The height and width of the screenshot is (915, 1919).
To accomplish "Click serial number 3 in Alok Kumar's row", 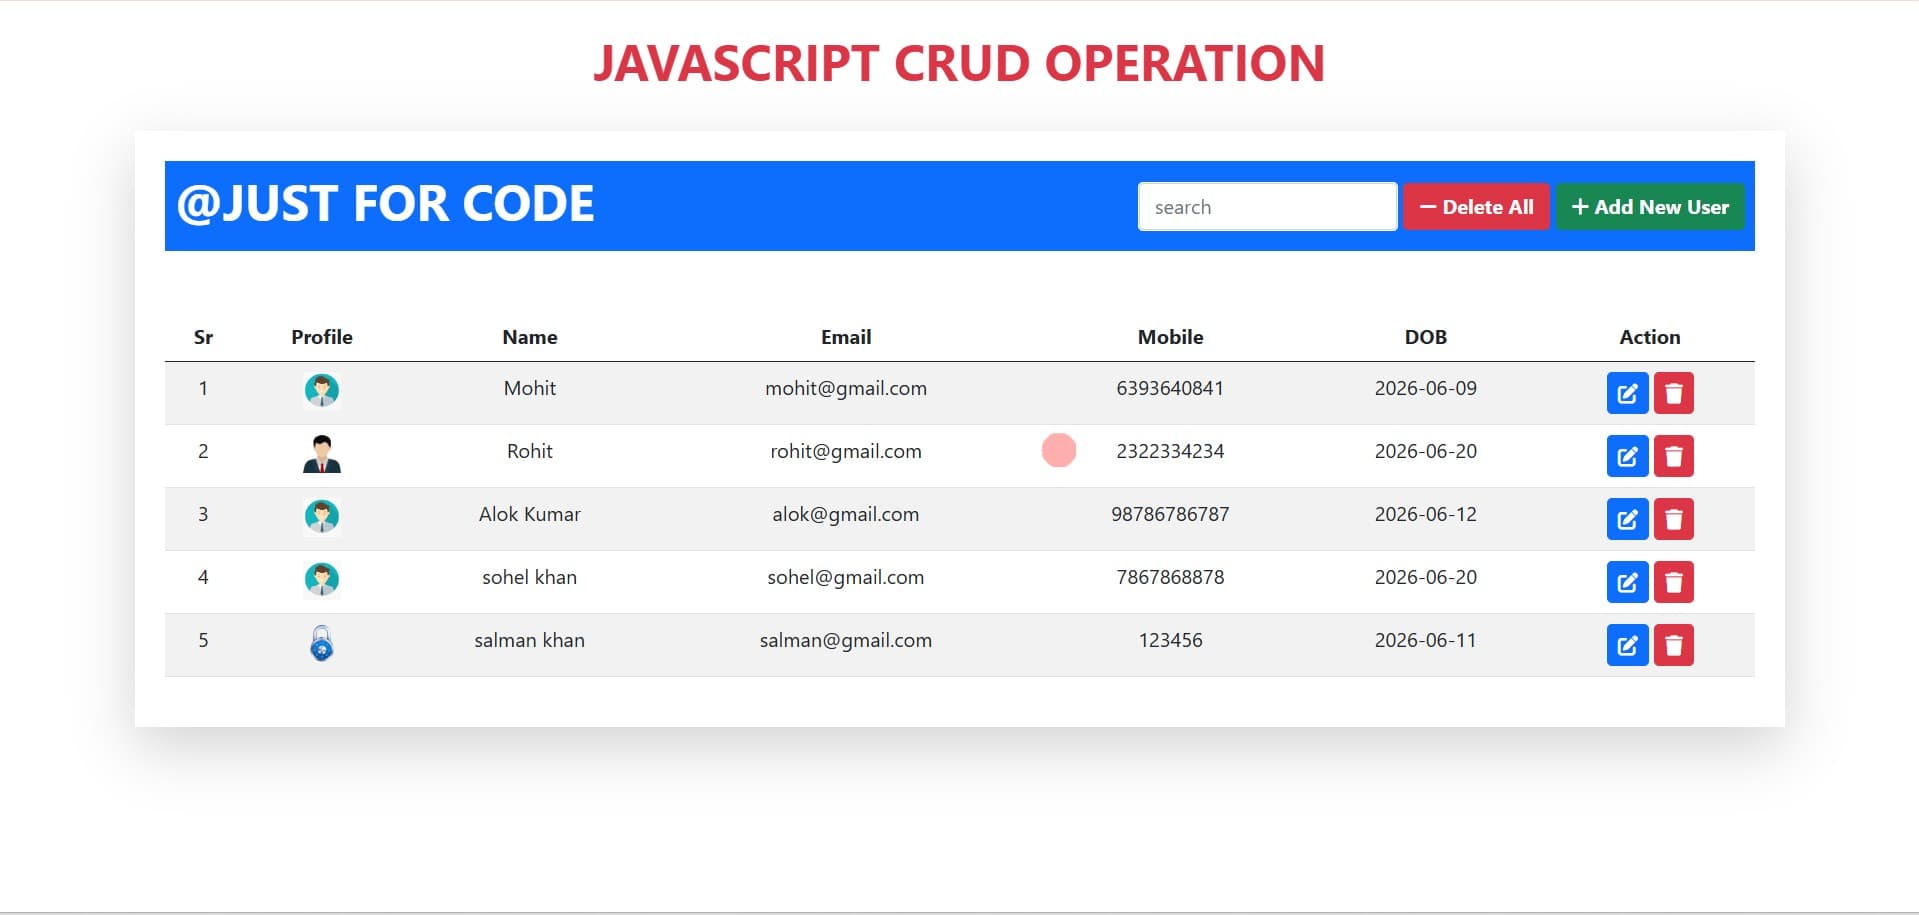I will coord(203,514).
